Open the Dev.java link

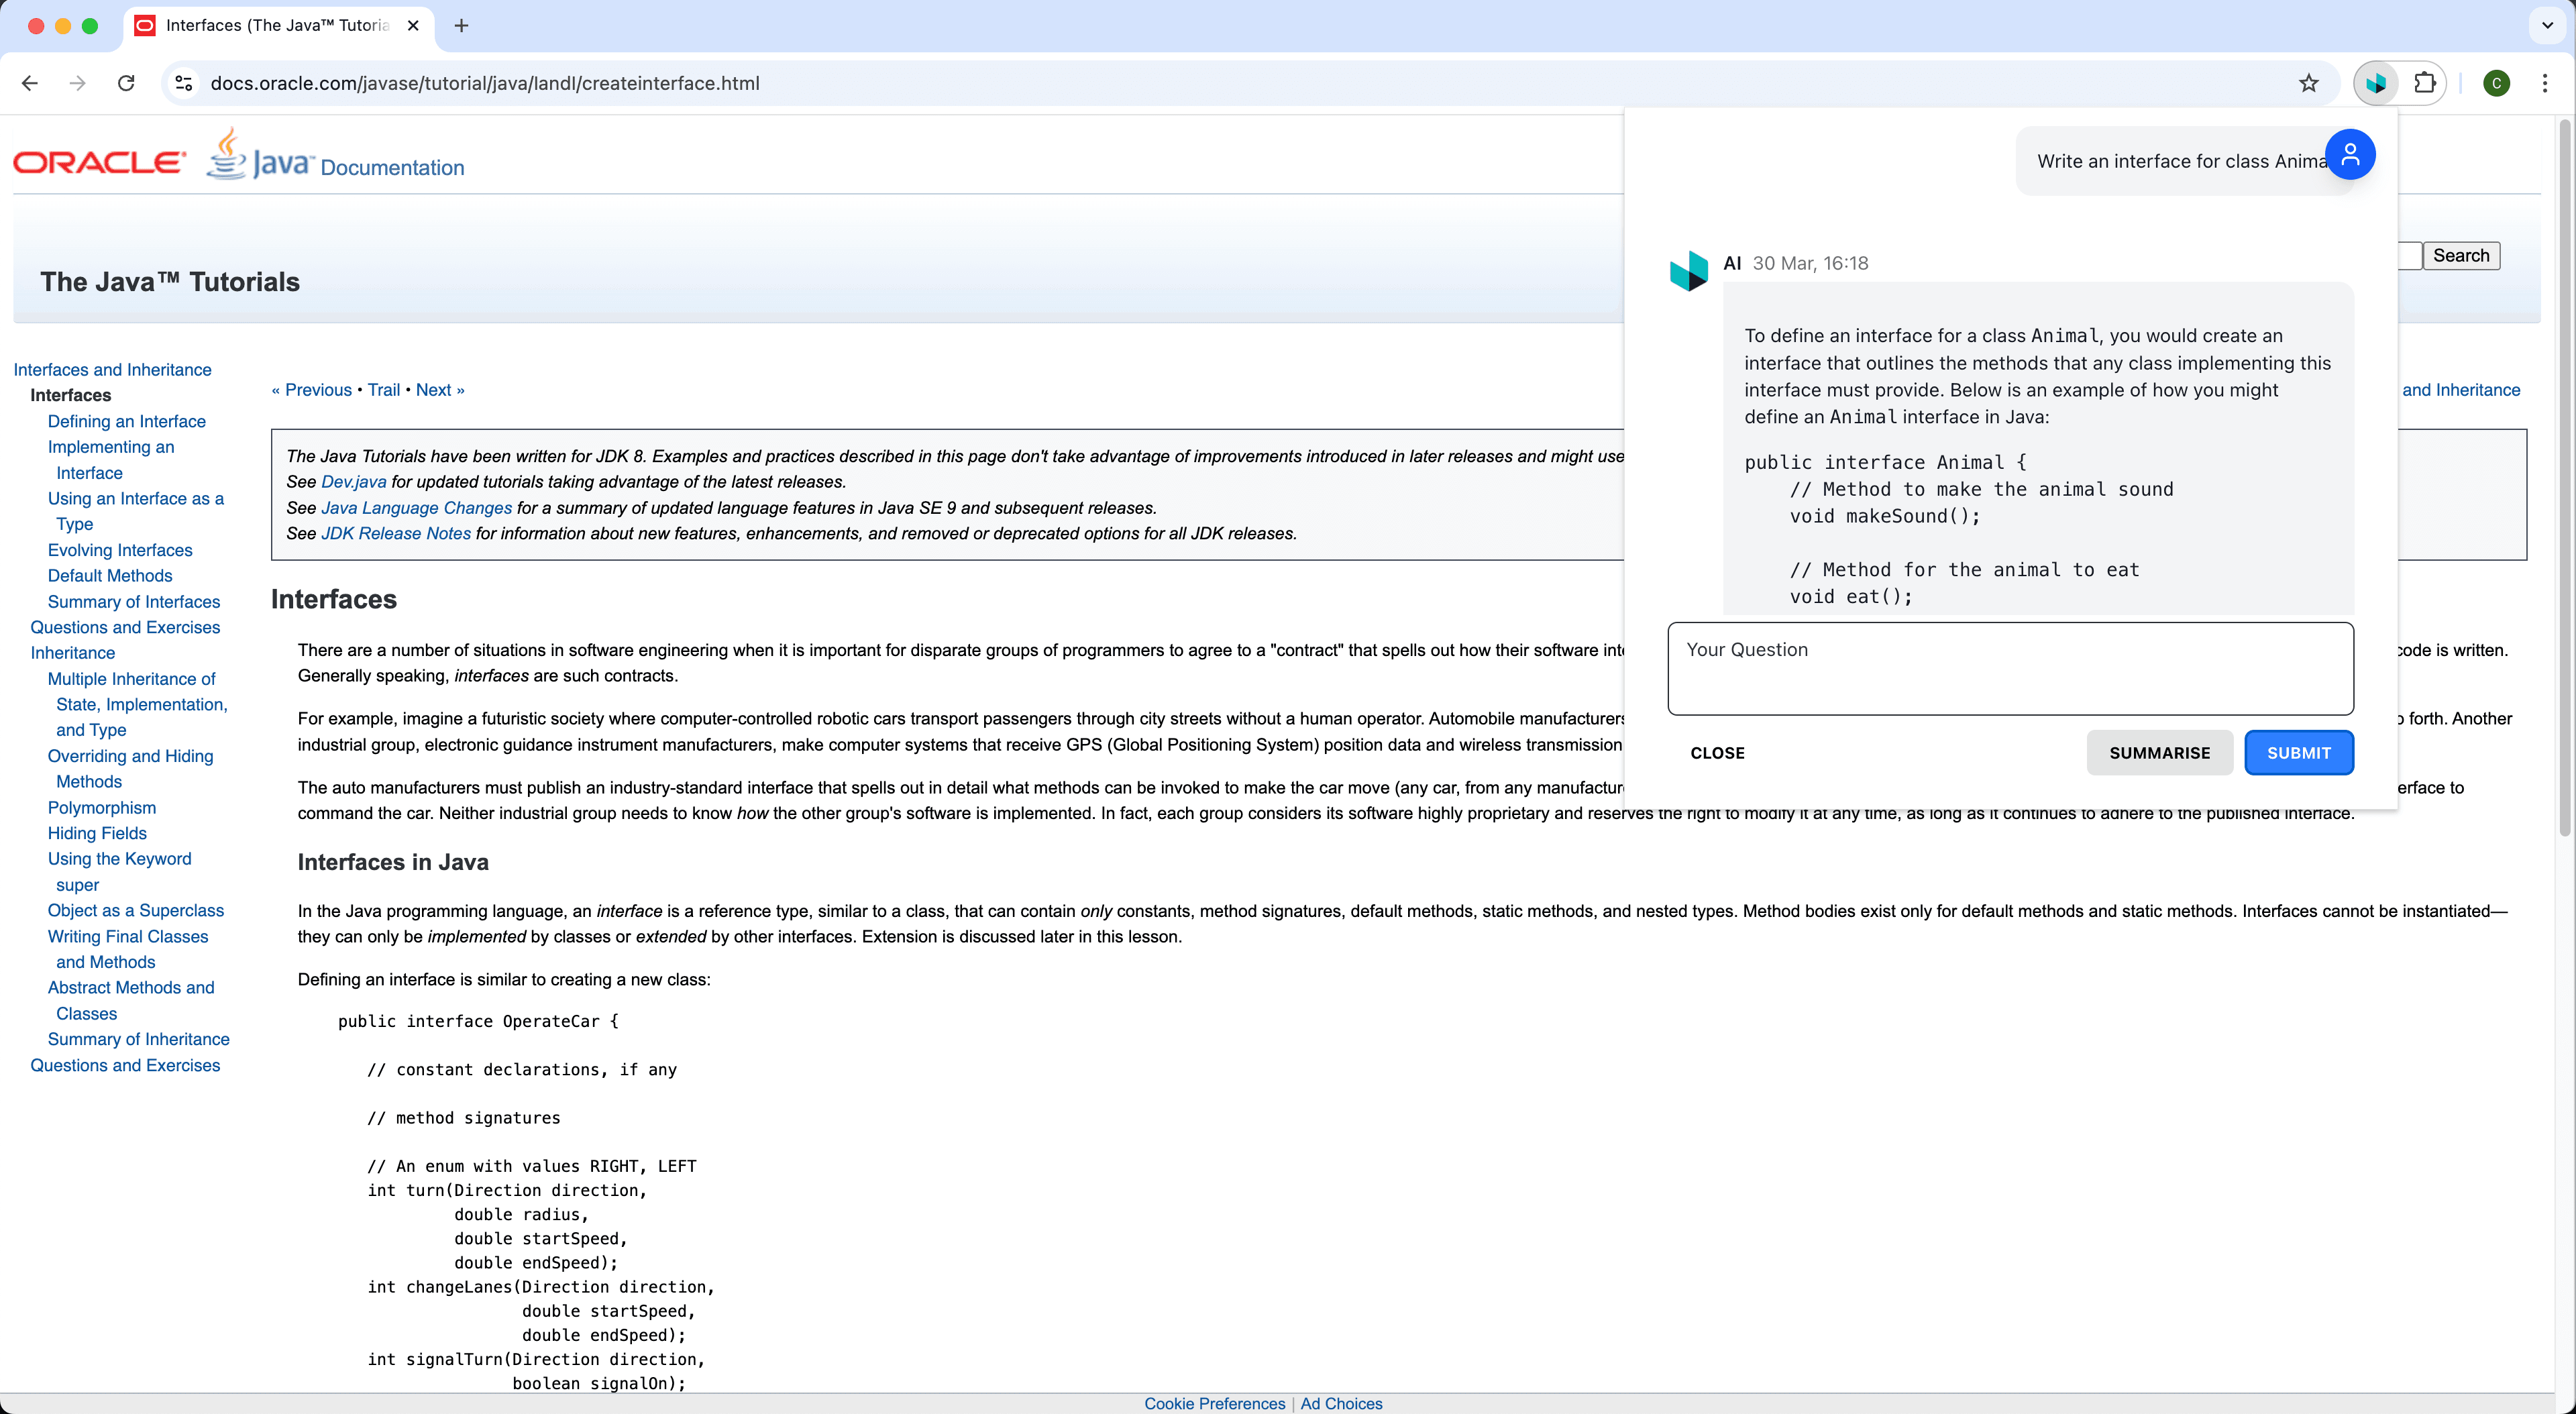click(353, 482)
